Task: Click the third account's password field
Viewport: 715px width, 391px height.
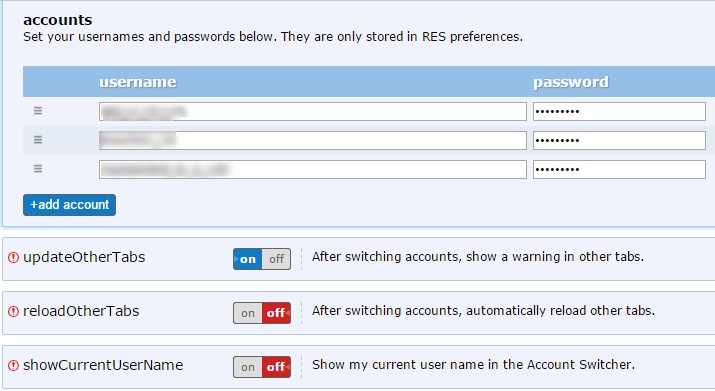Action: [619, 170]
